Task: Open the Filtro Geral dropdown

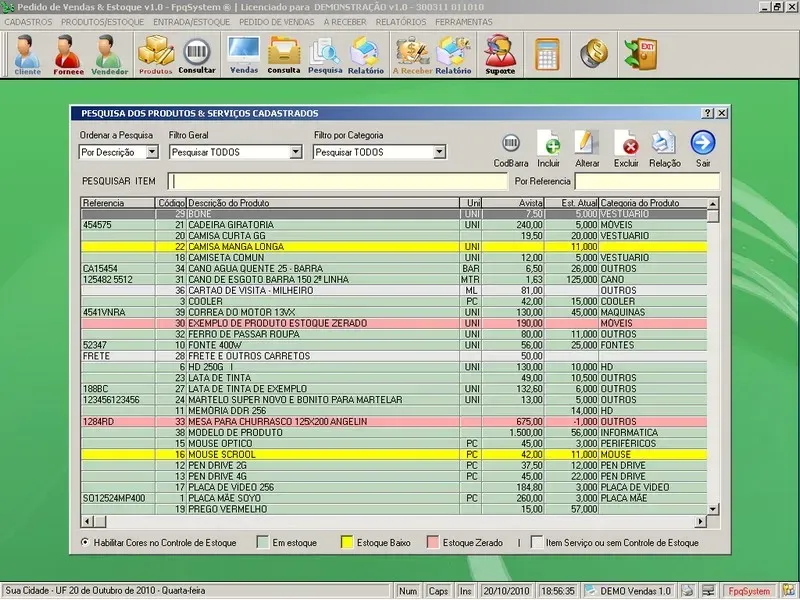Action: click(x=295, y=153)
